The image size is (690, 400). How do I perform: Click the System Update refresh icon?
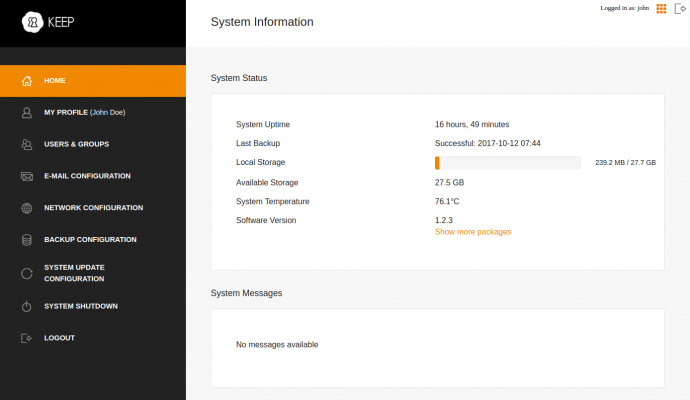(27, 273)
